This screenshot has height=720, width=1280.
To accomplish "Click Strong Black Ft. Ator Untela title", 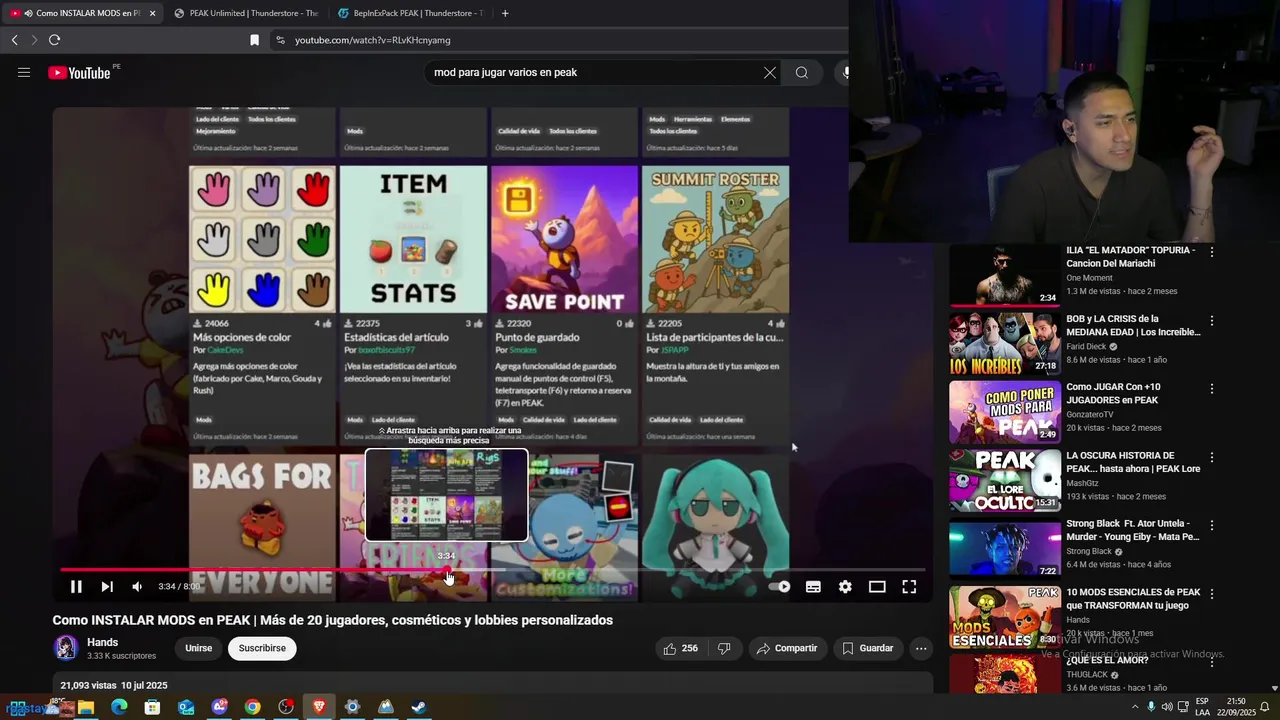I will click(1132, 530).
